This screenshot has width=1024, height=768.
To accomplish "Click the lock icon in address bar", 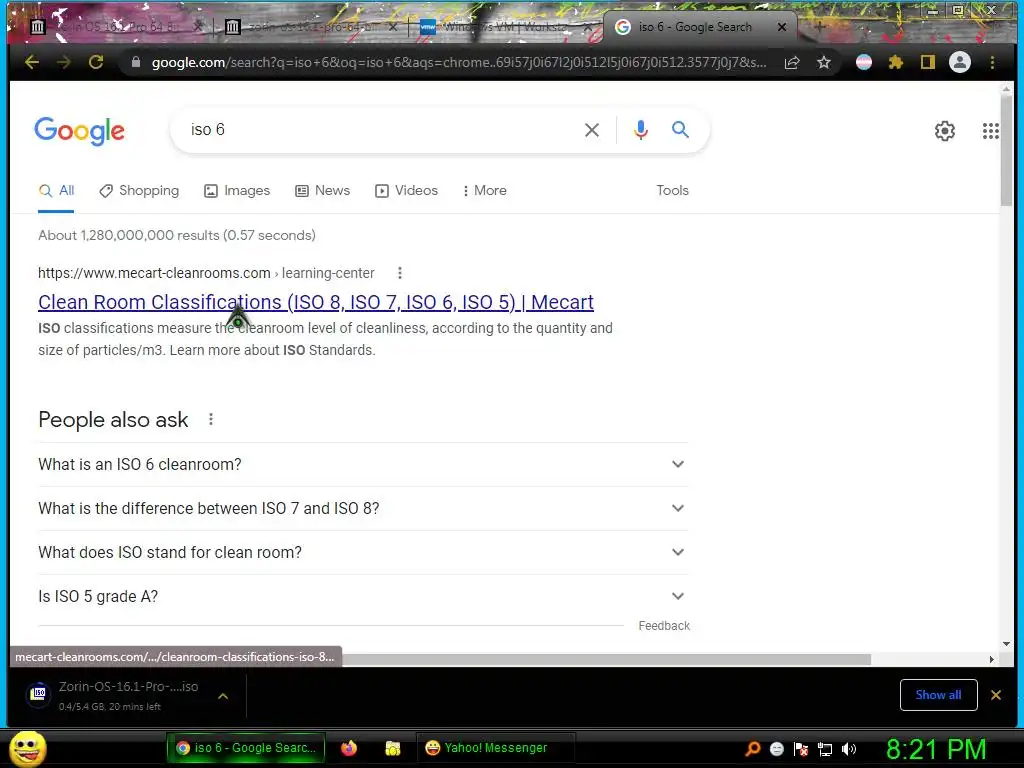I will click(136, 62).
